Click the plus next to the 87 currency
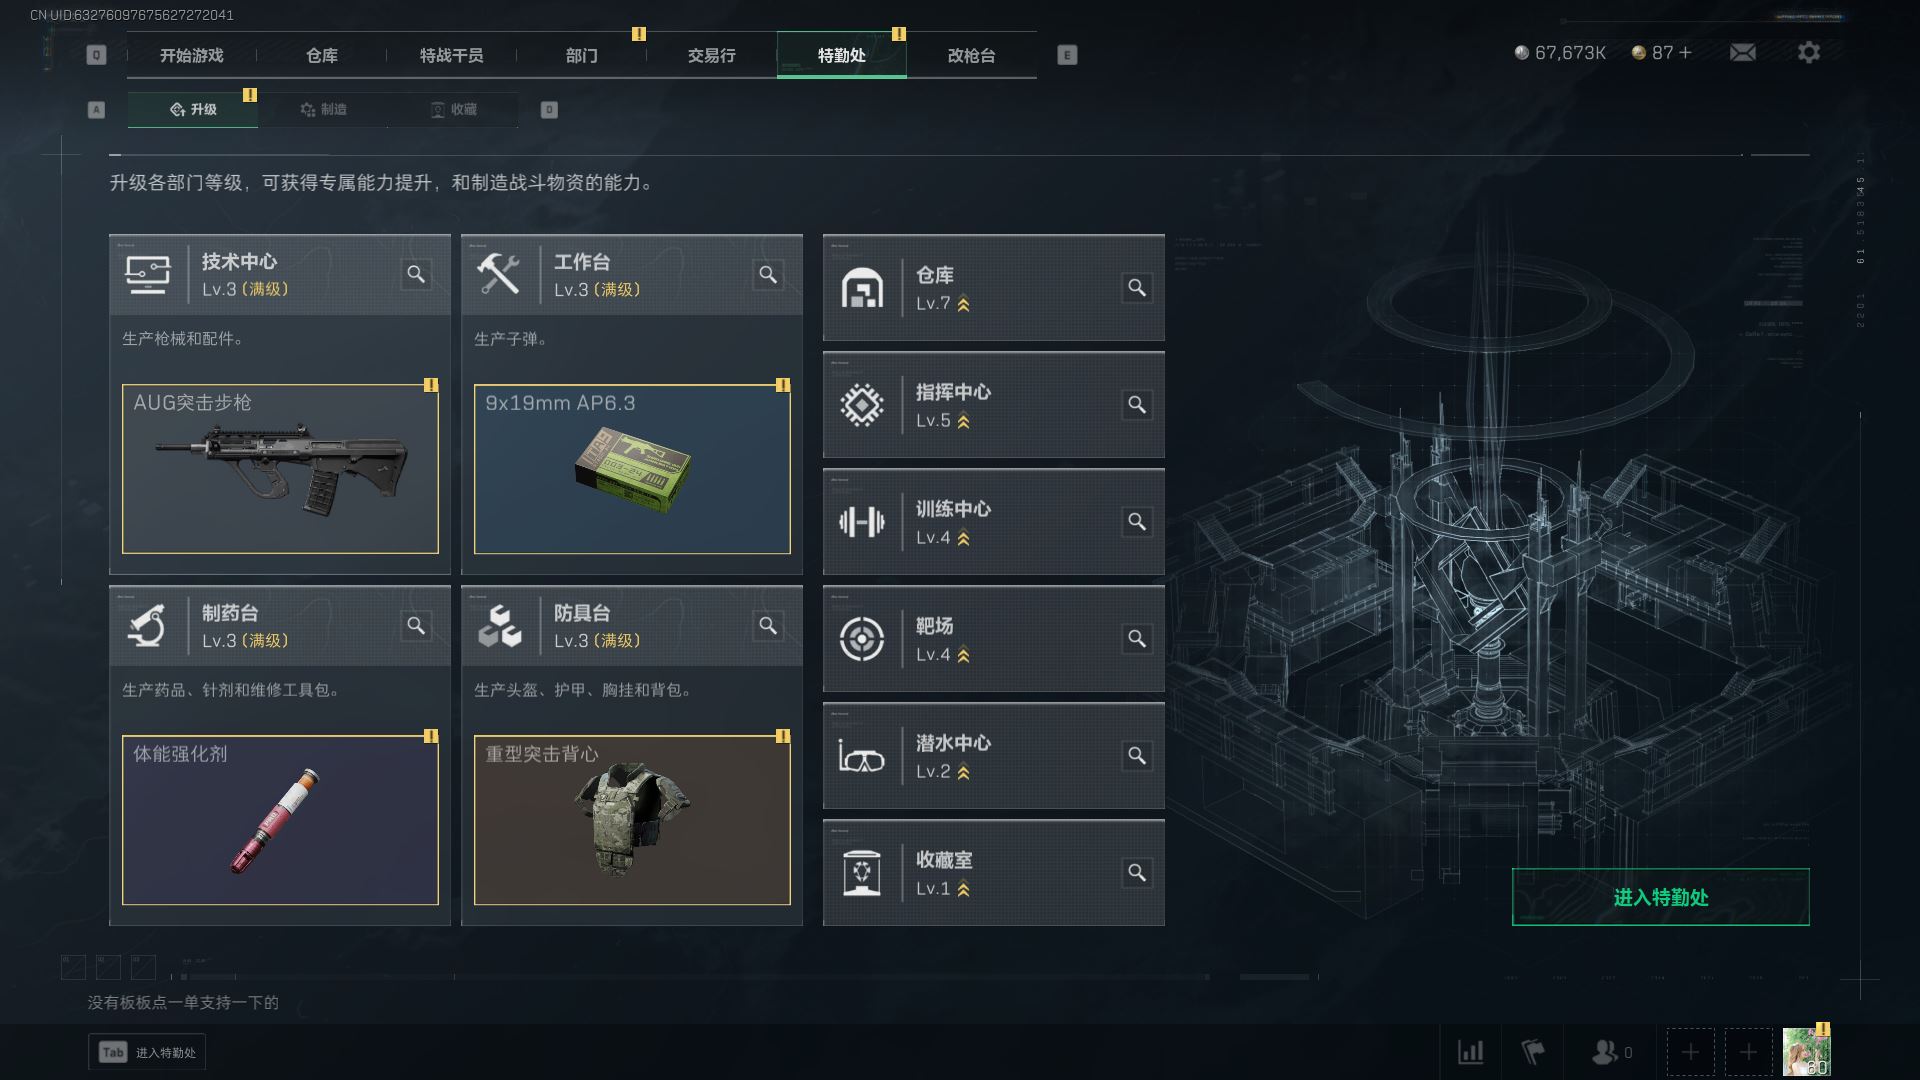The height and width of the screenshot is (1080, 1920). (x=1685, y=52)
